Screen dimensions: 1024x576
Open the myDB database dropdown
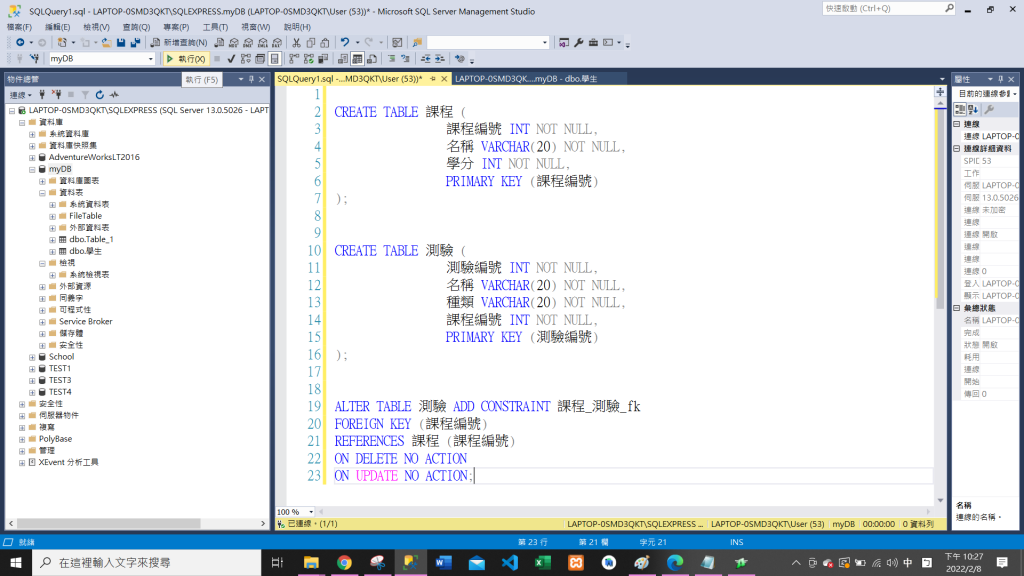click(x=150, y=59)
